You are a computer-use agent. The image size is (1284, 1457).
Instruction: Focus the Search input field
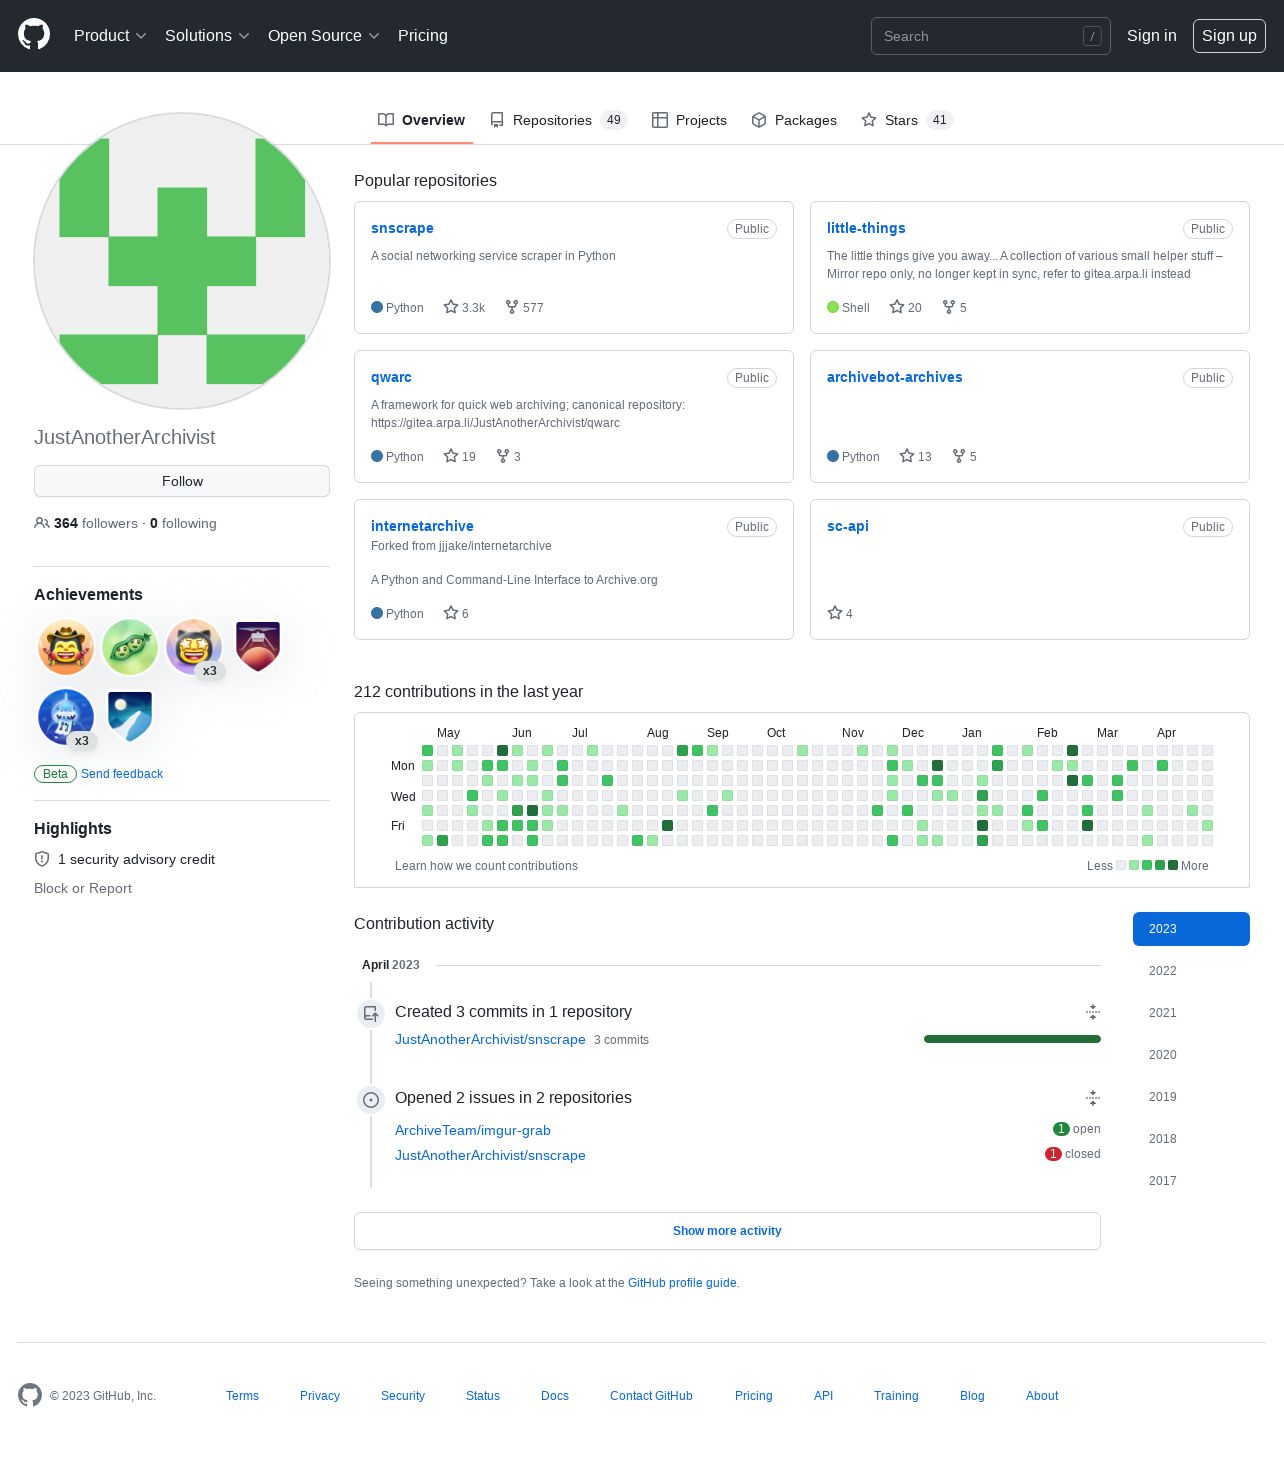pos(990,36)
